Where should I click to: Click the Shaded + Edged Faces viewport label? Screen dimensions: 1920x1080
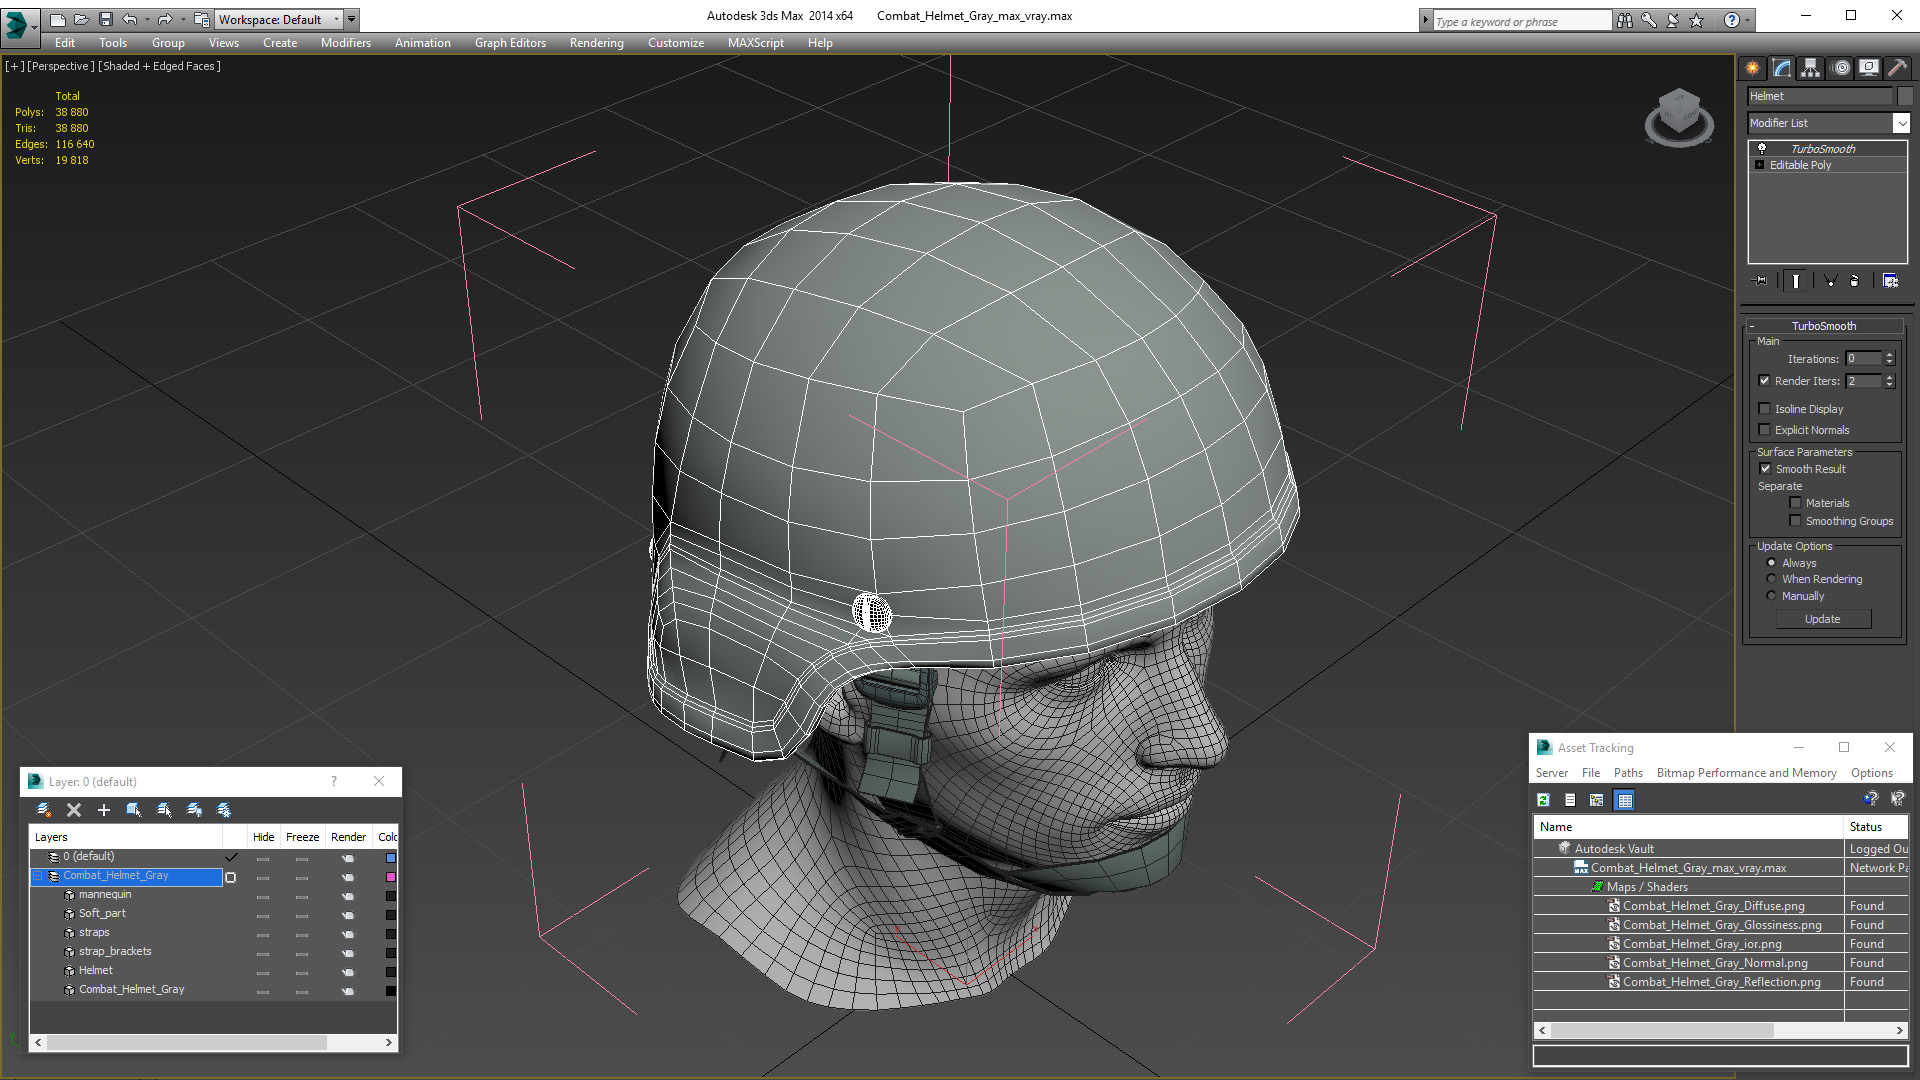point(160,66)
